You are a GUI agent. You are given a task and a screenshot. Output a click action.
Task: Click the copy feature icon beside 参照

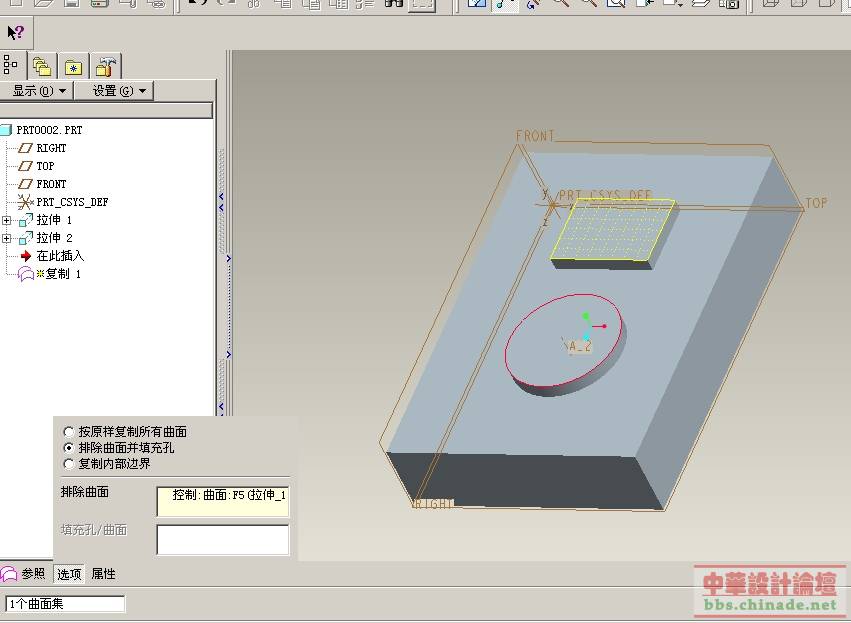click(x=9, y=574)
